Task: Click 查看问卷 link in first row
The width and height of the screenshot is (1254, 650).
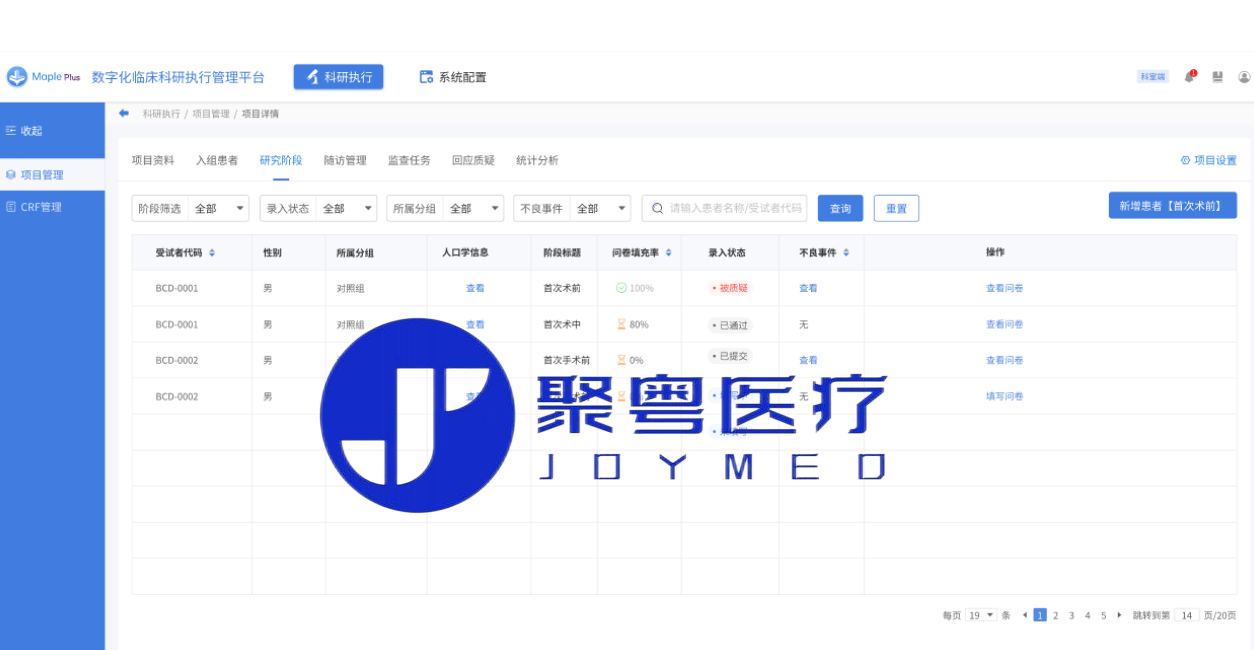Action: point(1004,288)
